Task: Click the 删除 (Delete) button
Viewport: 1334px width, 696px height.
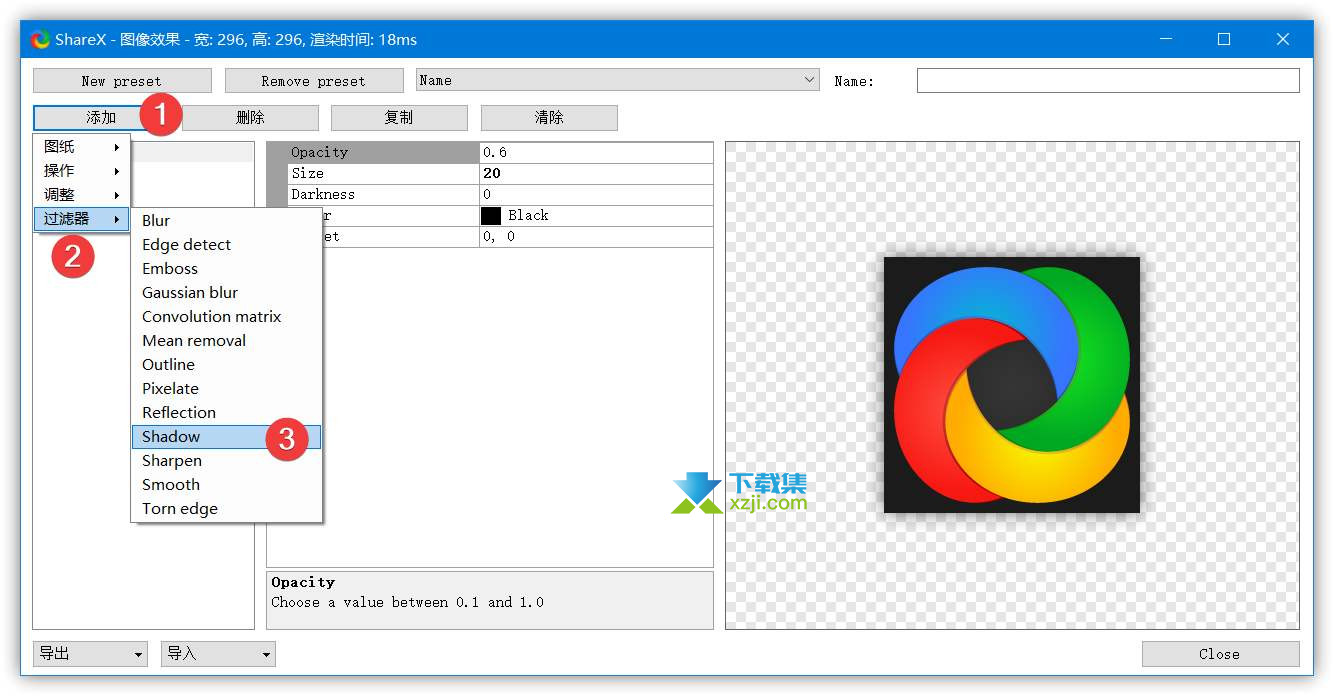Action: click(250, 118)
